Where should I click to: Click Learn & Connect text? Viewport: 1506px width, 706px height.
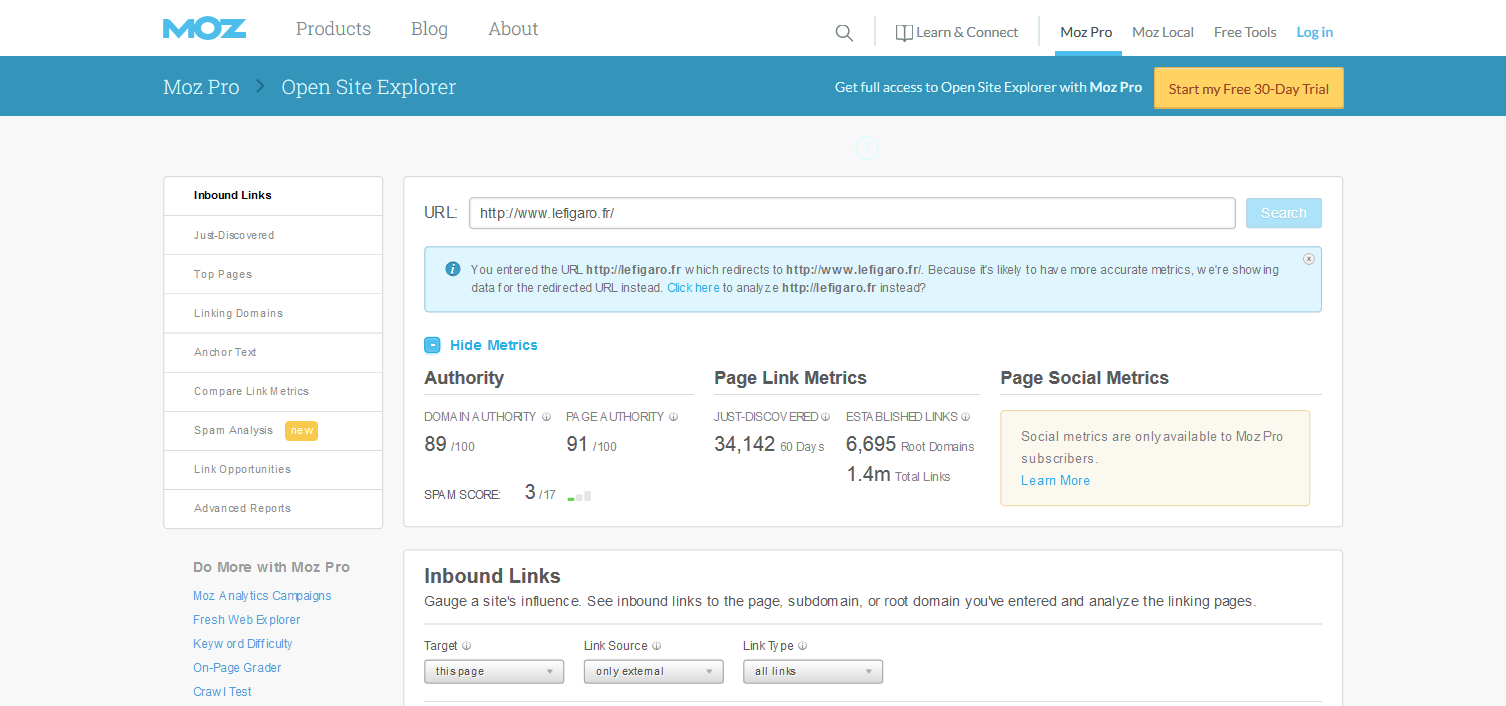point(967,32)
